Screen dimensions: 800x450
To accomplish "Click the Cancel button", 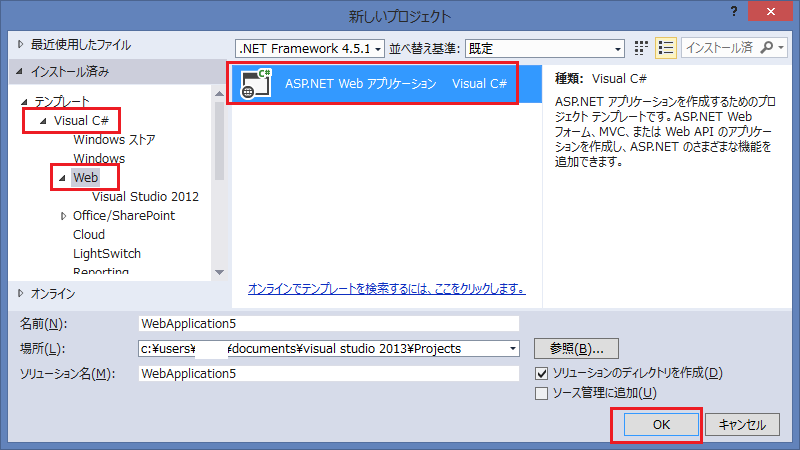I will pos(742,424).
